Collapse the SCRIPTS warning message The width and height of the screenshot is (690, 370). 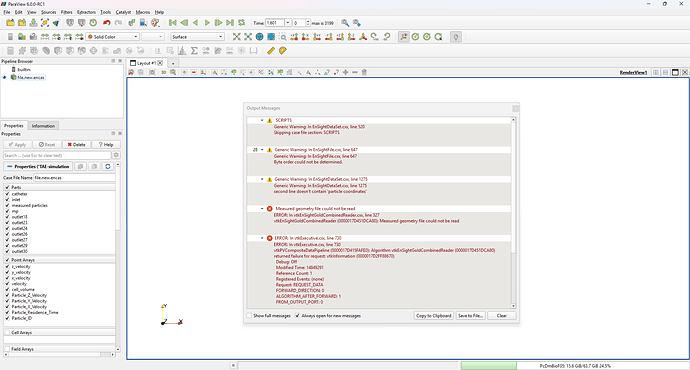[262, 120]
